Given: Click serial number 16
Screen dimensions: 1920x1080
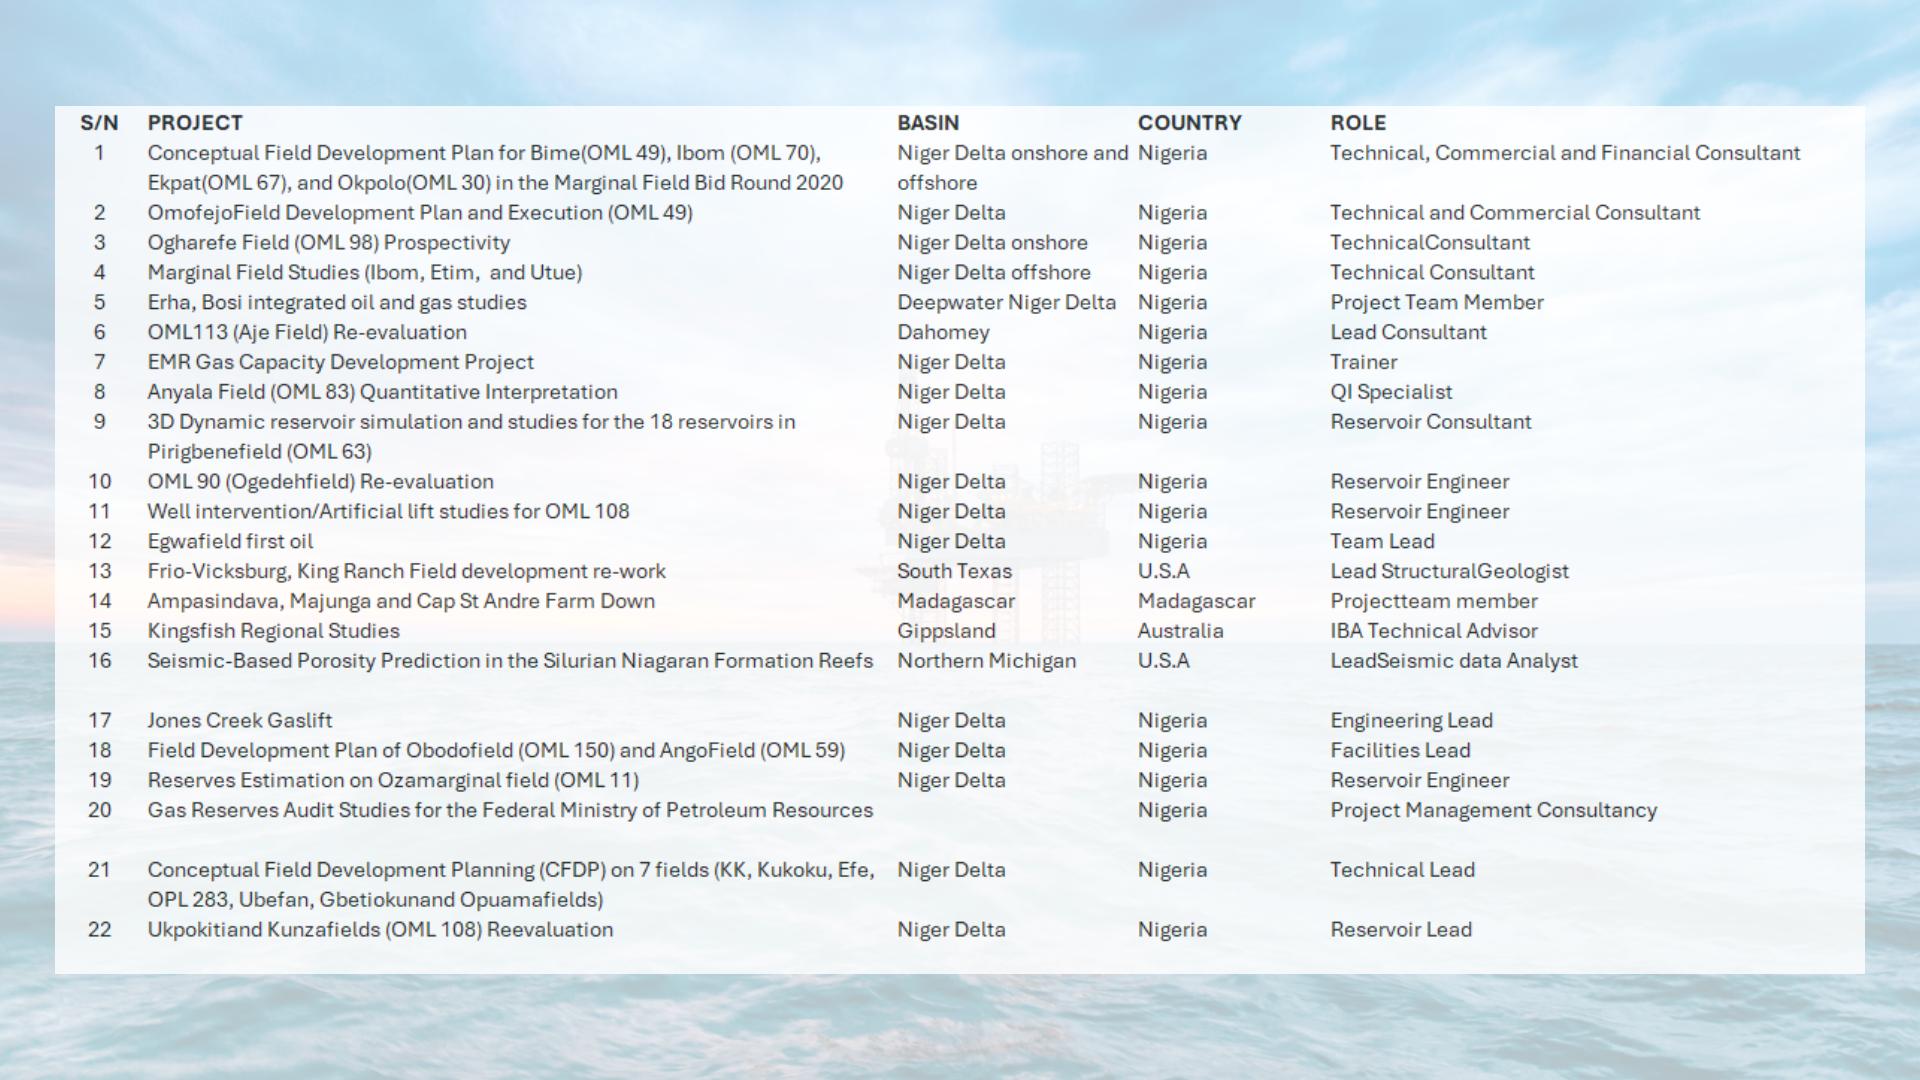Looking at the screenshot, I should tap(99, 661).
